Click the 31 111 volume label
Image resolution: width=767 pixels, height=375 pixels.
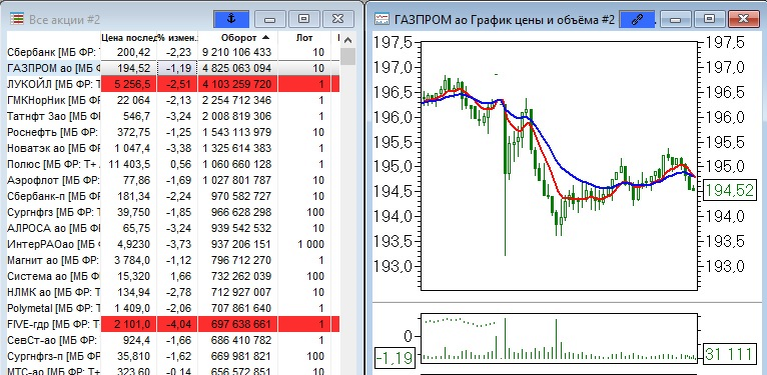point(729,353)
